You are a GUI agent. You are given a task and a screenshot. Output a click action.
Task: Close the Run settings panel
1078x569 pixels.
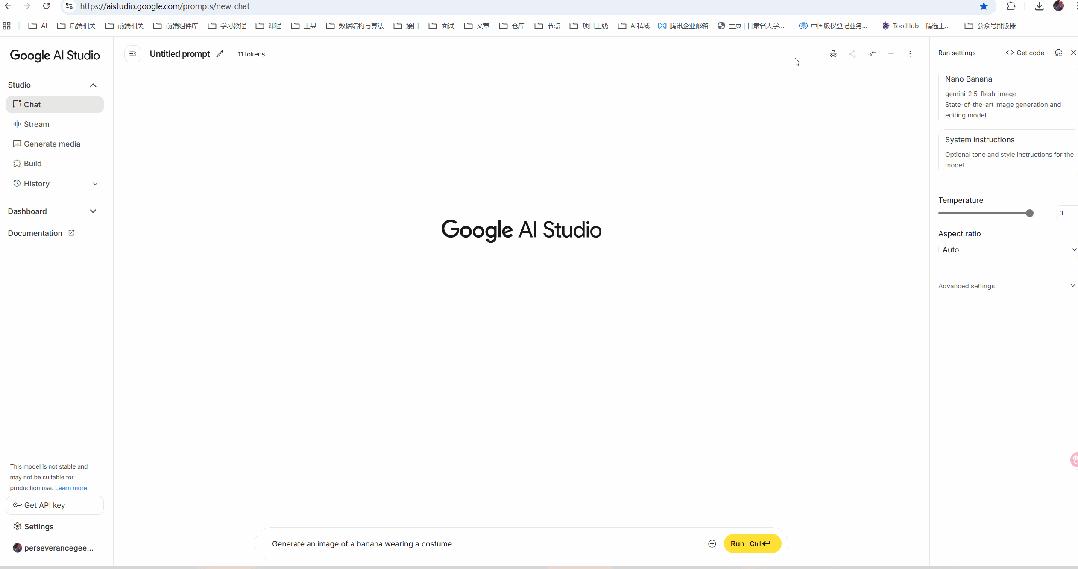[x=1073, y=53]
